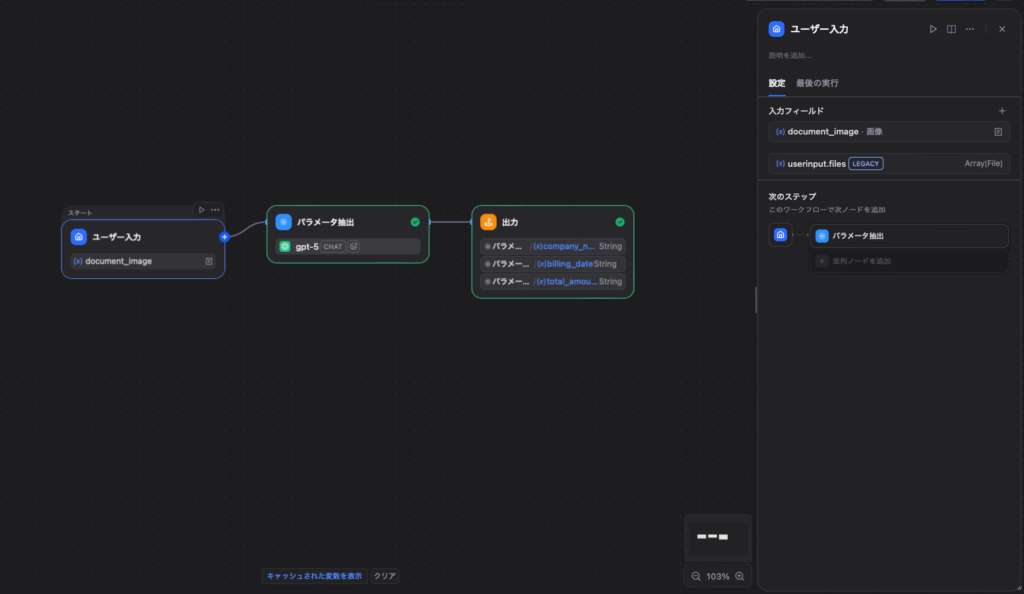Select the 設定 tab
The width and height of the screenshot is (1024, 594).
tap(776, 83)
